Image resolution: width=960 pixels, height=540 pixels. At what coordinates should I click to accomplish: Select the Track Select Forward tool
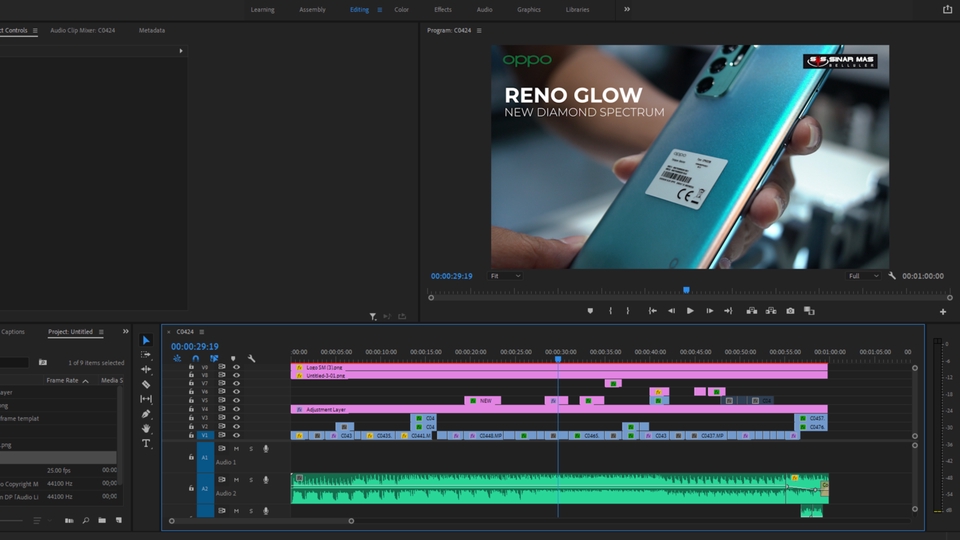click(146, 354)
